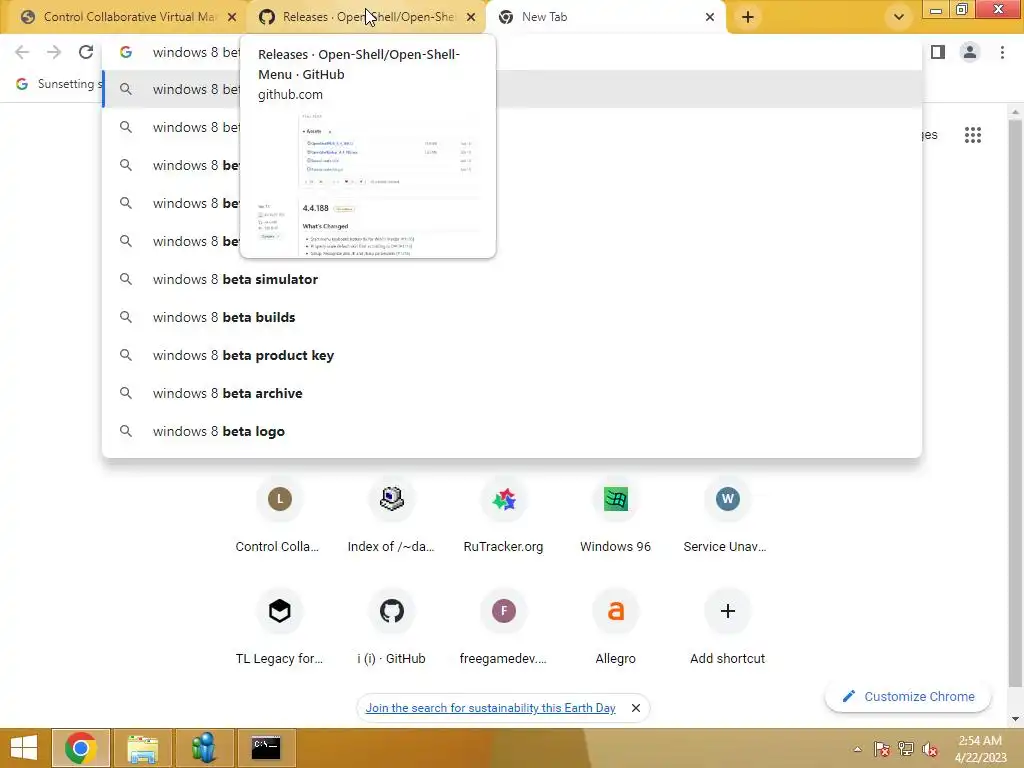This screenshot has width=1024, height=768.
Task: Open the i (i) · GitHub shortcut
Action: [x=392, y=628]
